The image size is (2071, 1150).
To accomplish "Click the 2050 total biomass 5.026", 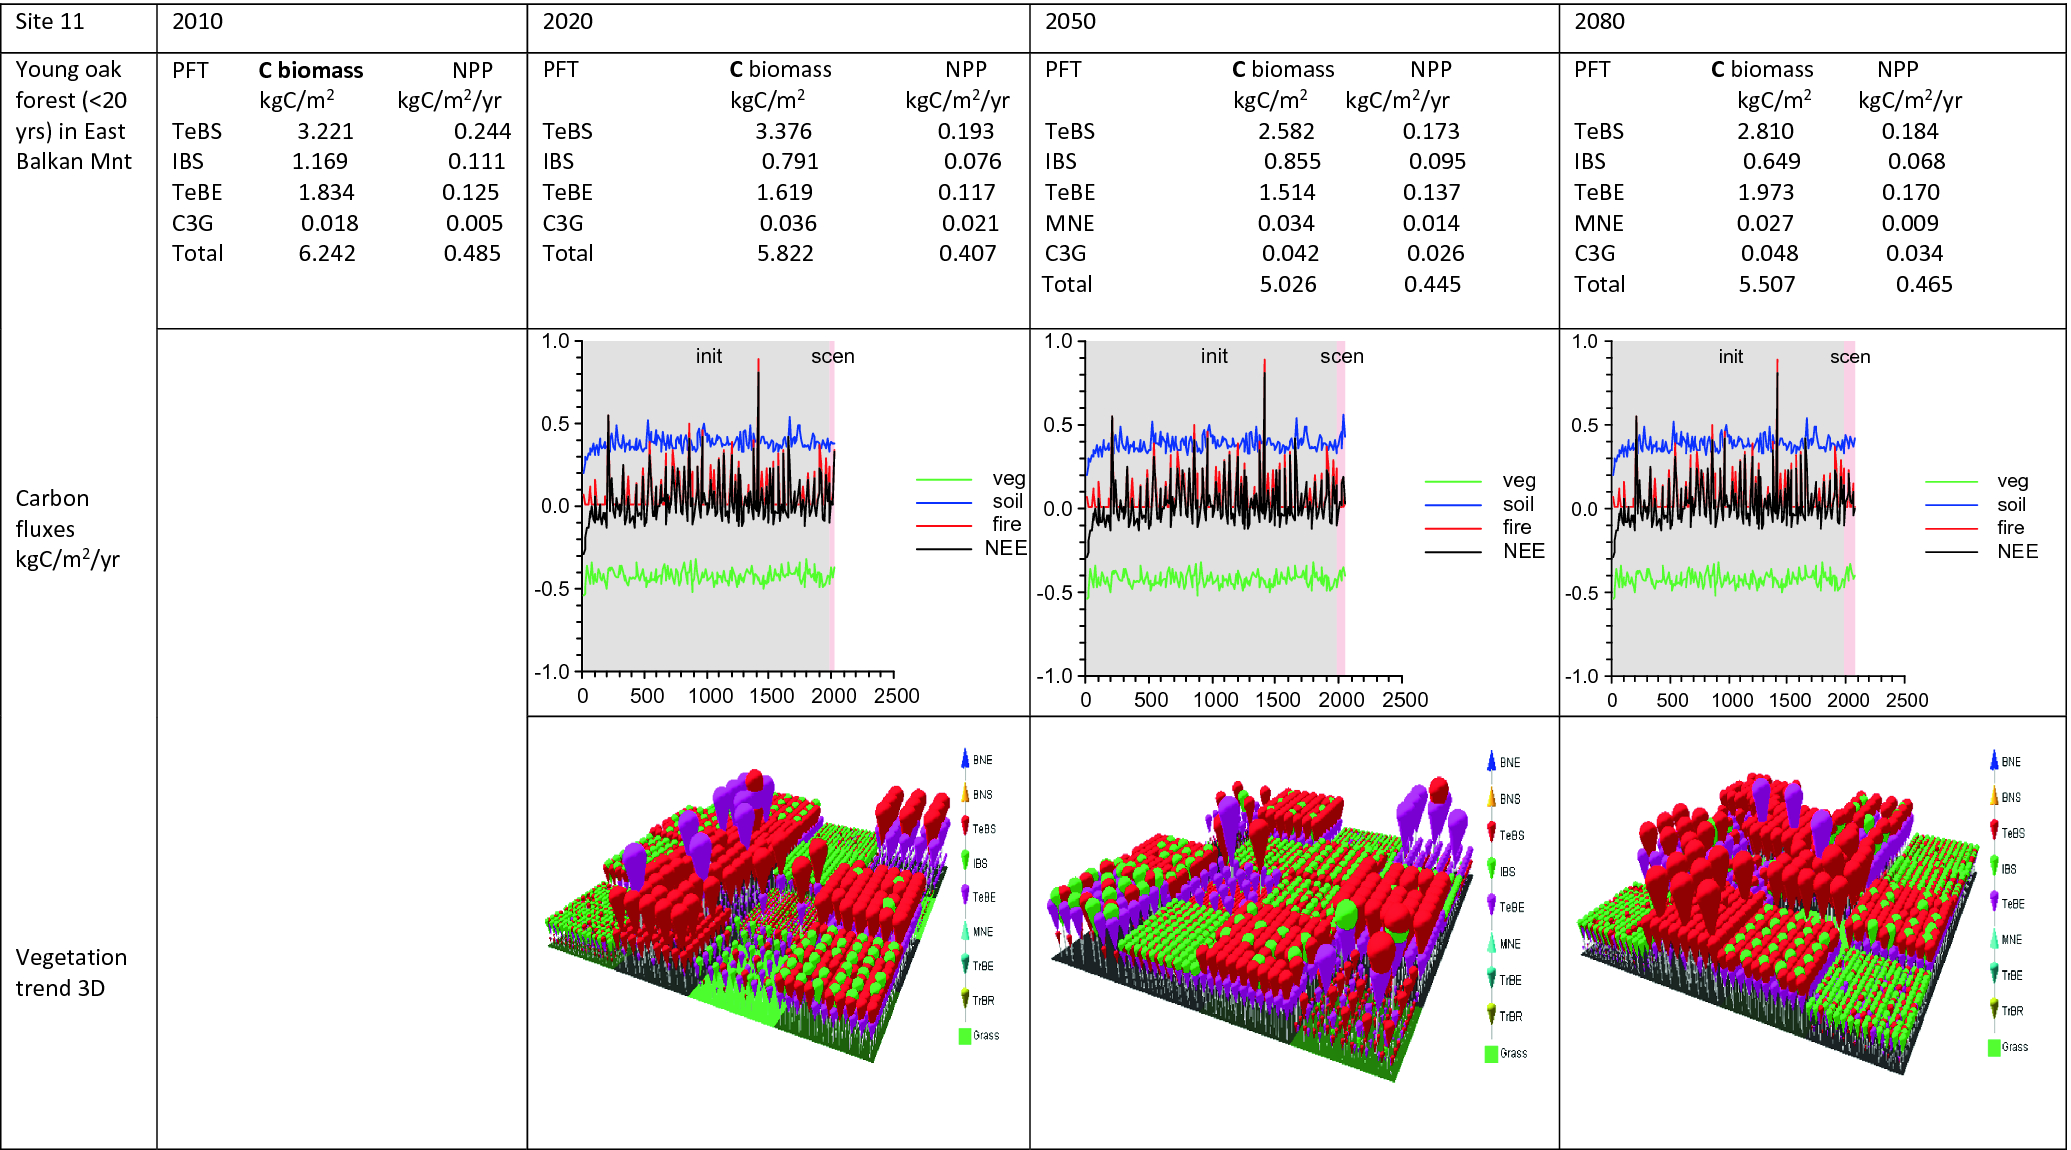I will pos(1288,284).
